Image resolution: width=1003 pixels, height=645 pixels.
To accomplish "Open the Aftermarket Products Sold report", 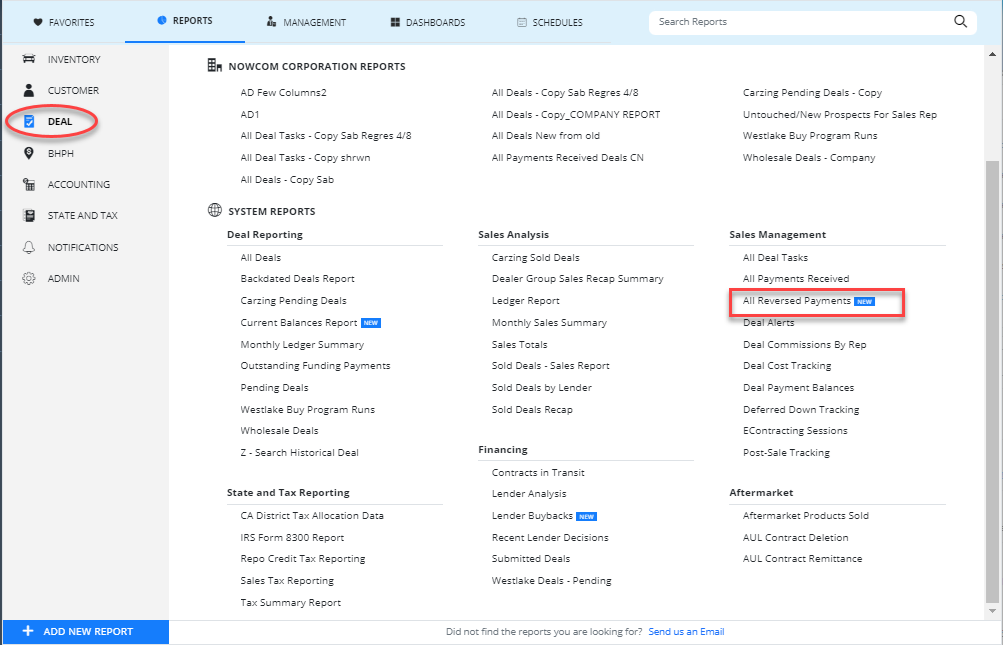I will (806, 516).
